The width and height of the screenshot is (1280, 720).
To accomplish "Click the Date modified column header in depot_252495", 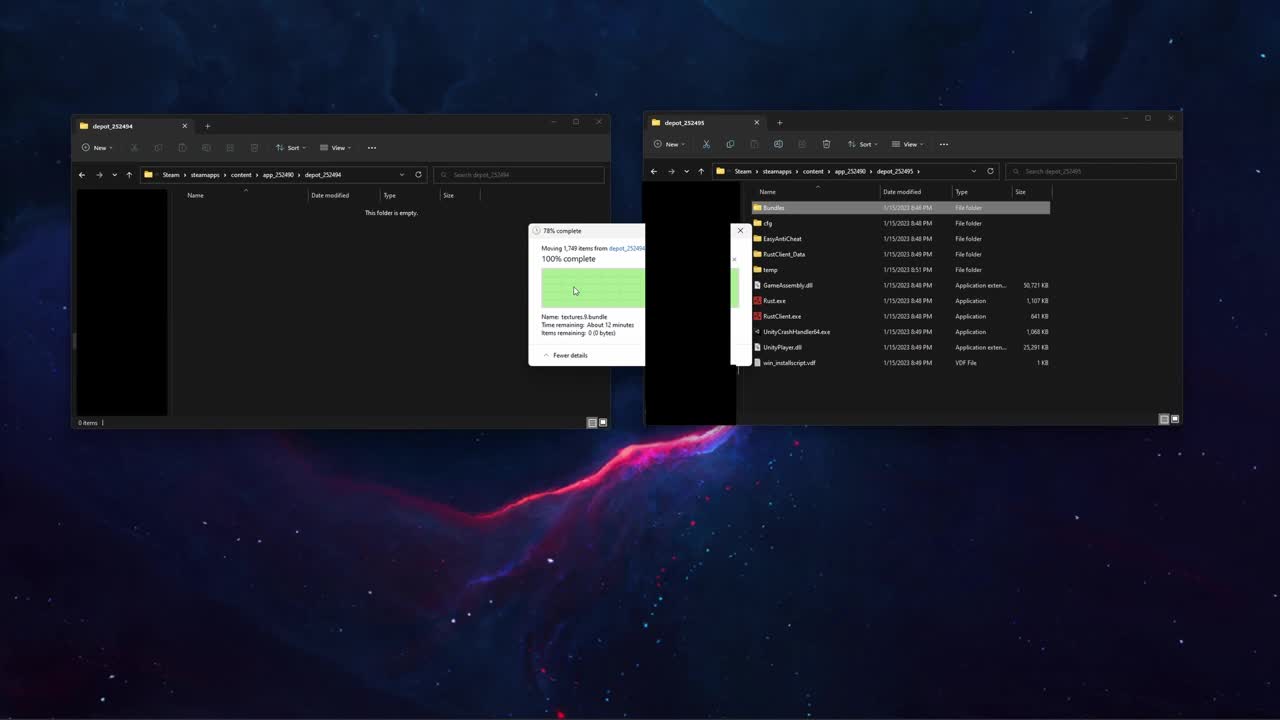I will (x=902, y=192).
